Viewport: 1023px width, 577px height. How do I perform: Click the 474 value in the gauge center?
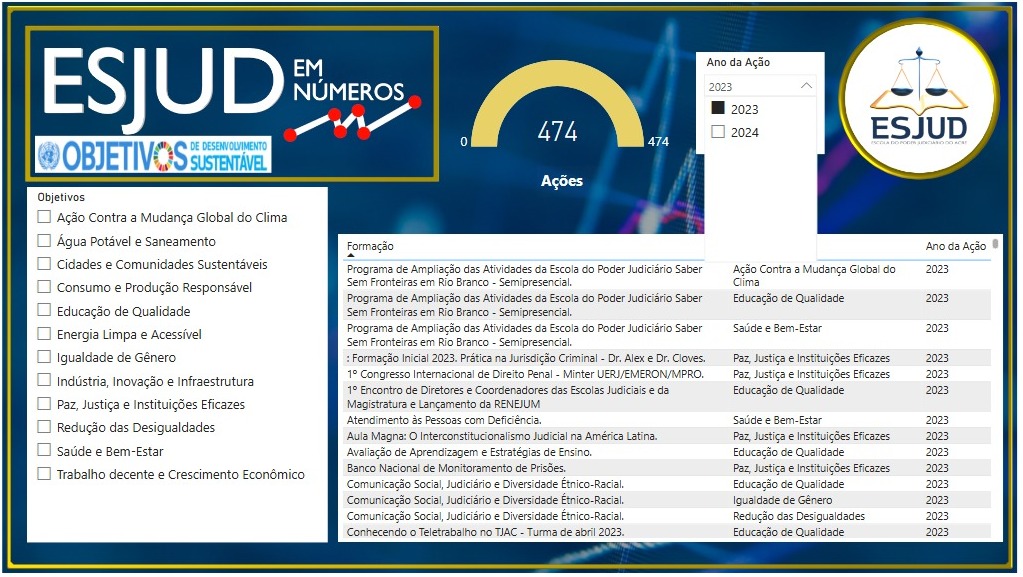click(x=557, y=131)
